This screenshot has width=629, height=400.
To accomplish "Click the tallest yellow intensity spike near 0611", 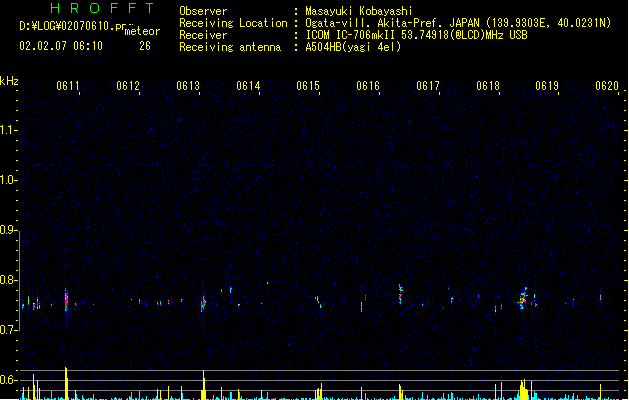I will coord(66,383).
